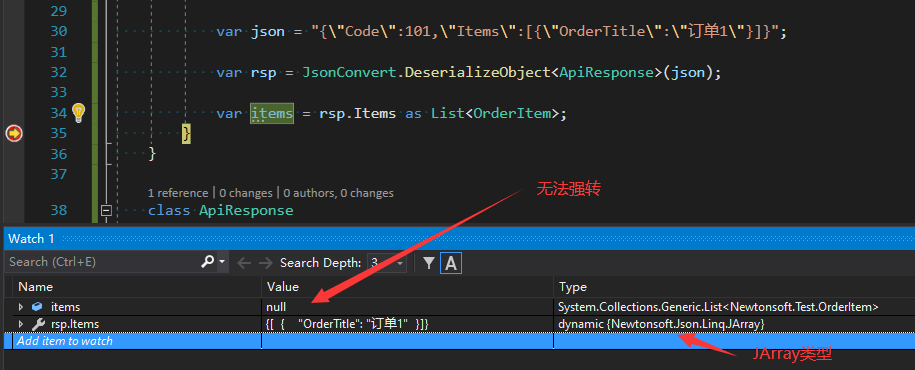Viewport: 915px width, 370px height.
Task: Click the Watch 1 panel title
Action: [31, 239]
